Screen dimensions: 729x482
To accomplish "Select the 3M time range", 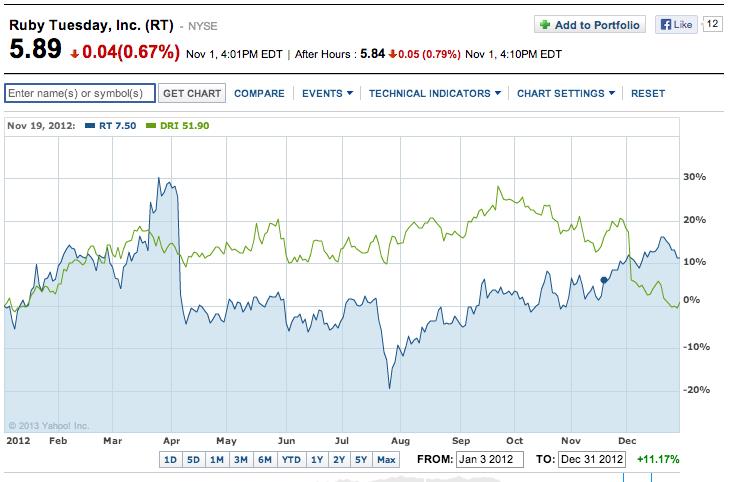I will pyautogui.click(x=241, y=460).
